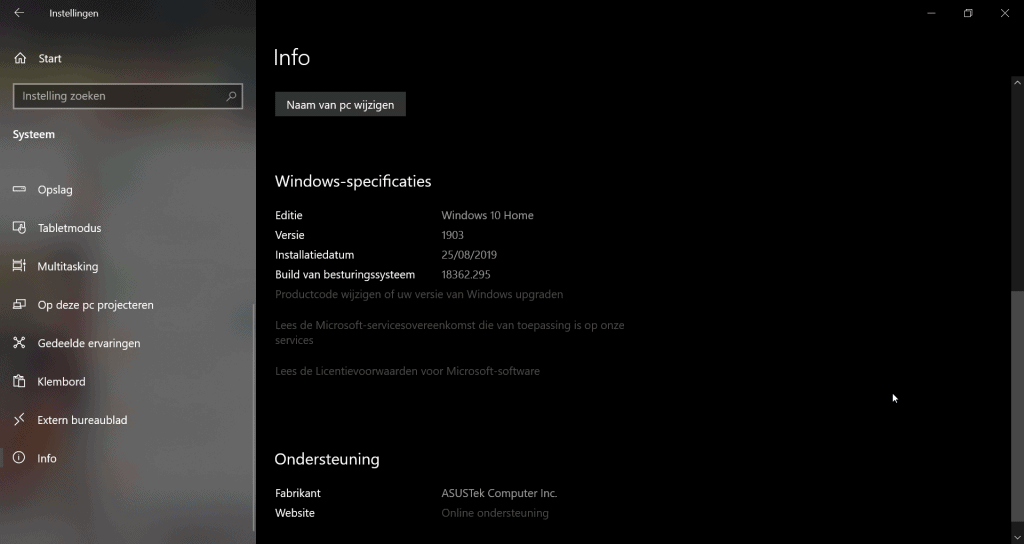Click the projector icon for Op deze pc projecteren
1024x544 pixels.
pyautogui.click(x=20, y=304)
